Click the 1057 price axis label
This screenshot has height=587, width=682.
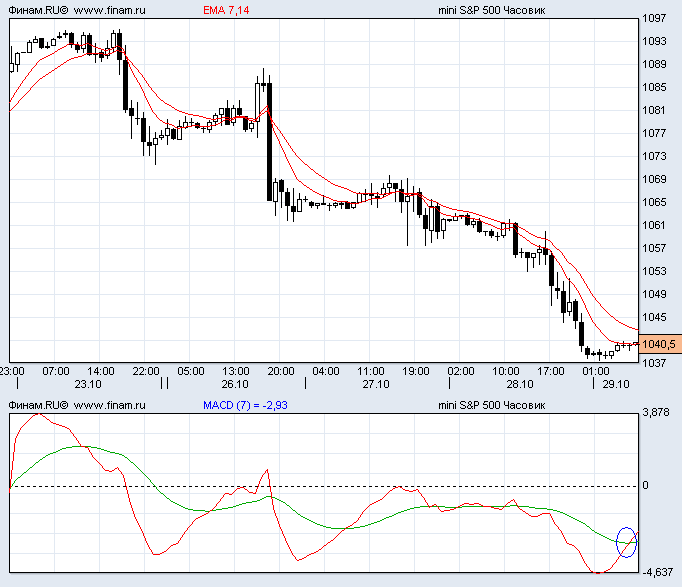[654, 248]
